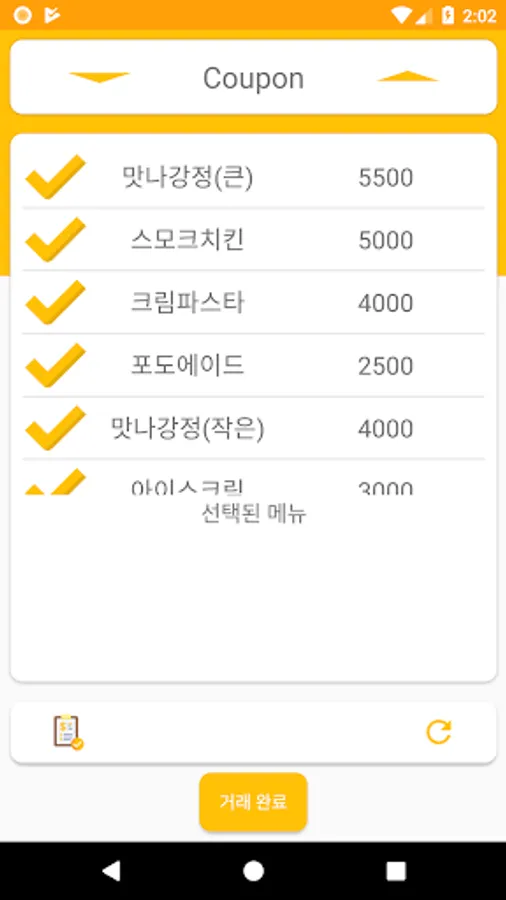Image resolution: width=506 pixels, height=900 pixels.
Task: Tap the down arrow beside Coupon
Action: pyautogui.click(x=99, y=77)
